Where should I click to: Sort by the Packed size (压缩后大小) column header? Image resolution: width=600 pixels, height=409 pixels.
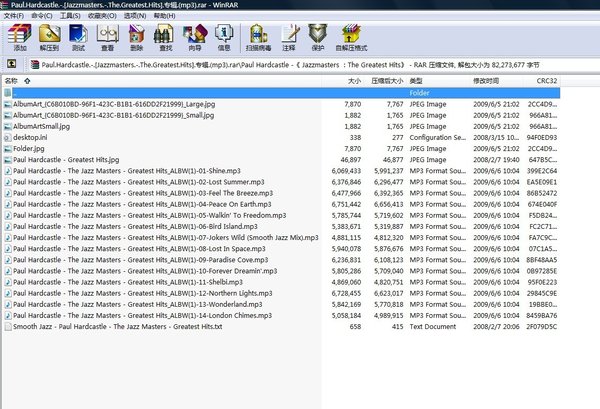pos(385,81)
